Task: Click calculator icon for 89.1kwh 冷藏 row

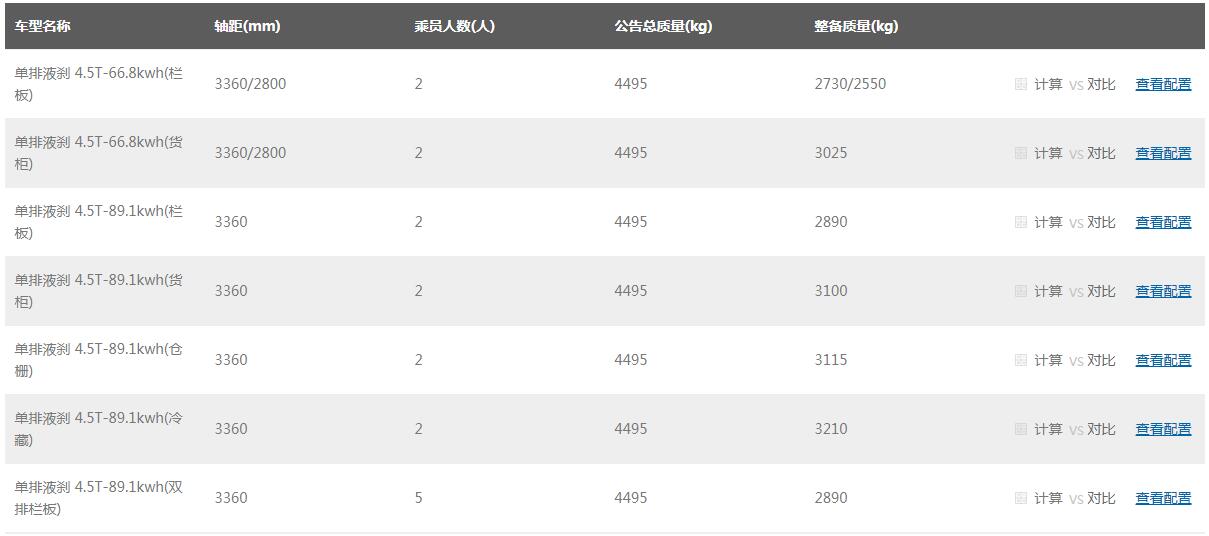Action: pyautogui.click(x=1021, y=429)
